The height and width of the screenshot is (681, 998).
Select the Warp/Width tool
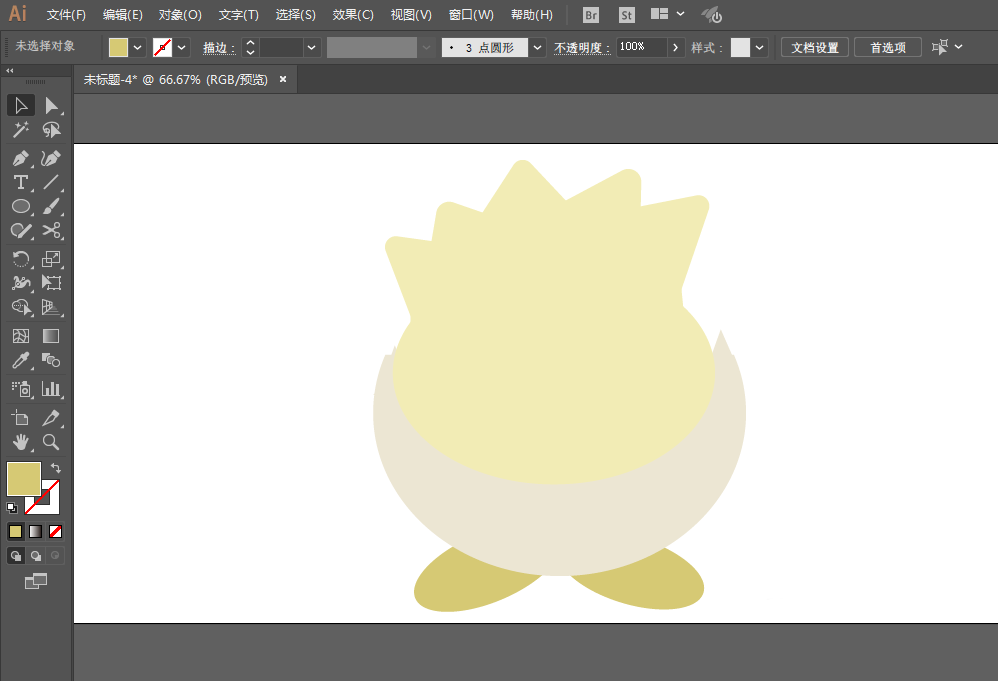coord(21,283)
